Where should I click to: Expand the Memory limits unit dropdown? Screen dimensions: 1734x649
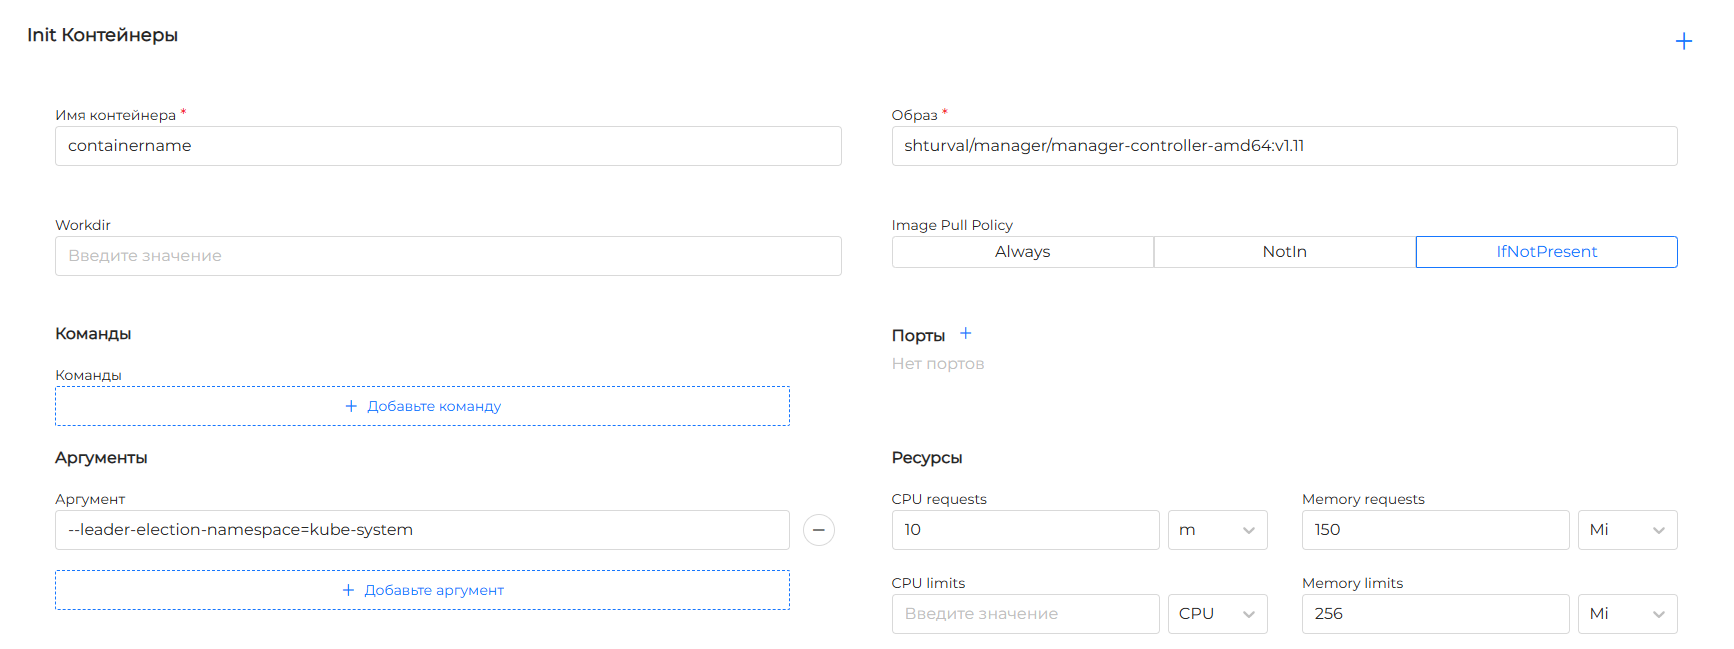coord(1627,614)
